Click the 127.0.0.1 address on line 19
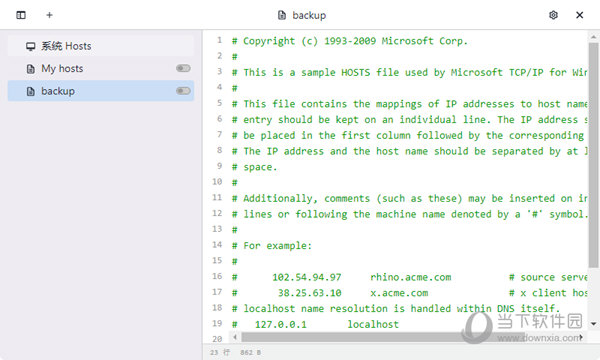 coord(280,324)
